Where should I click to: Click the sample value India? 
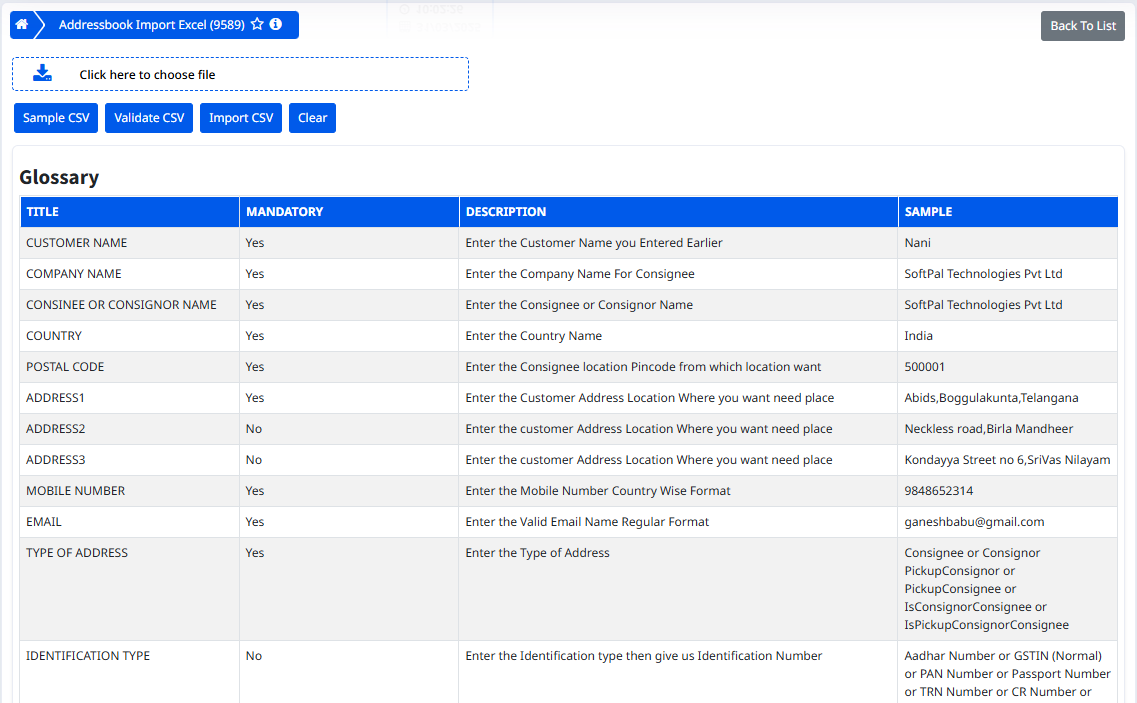click(x=918, y=336)
